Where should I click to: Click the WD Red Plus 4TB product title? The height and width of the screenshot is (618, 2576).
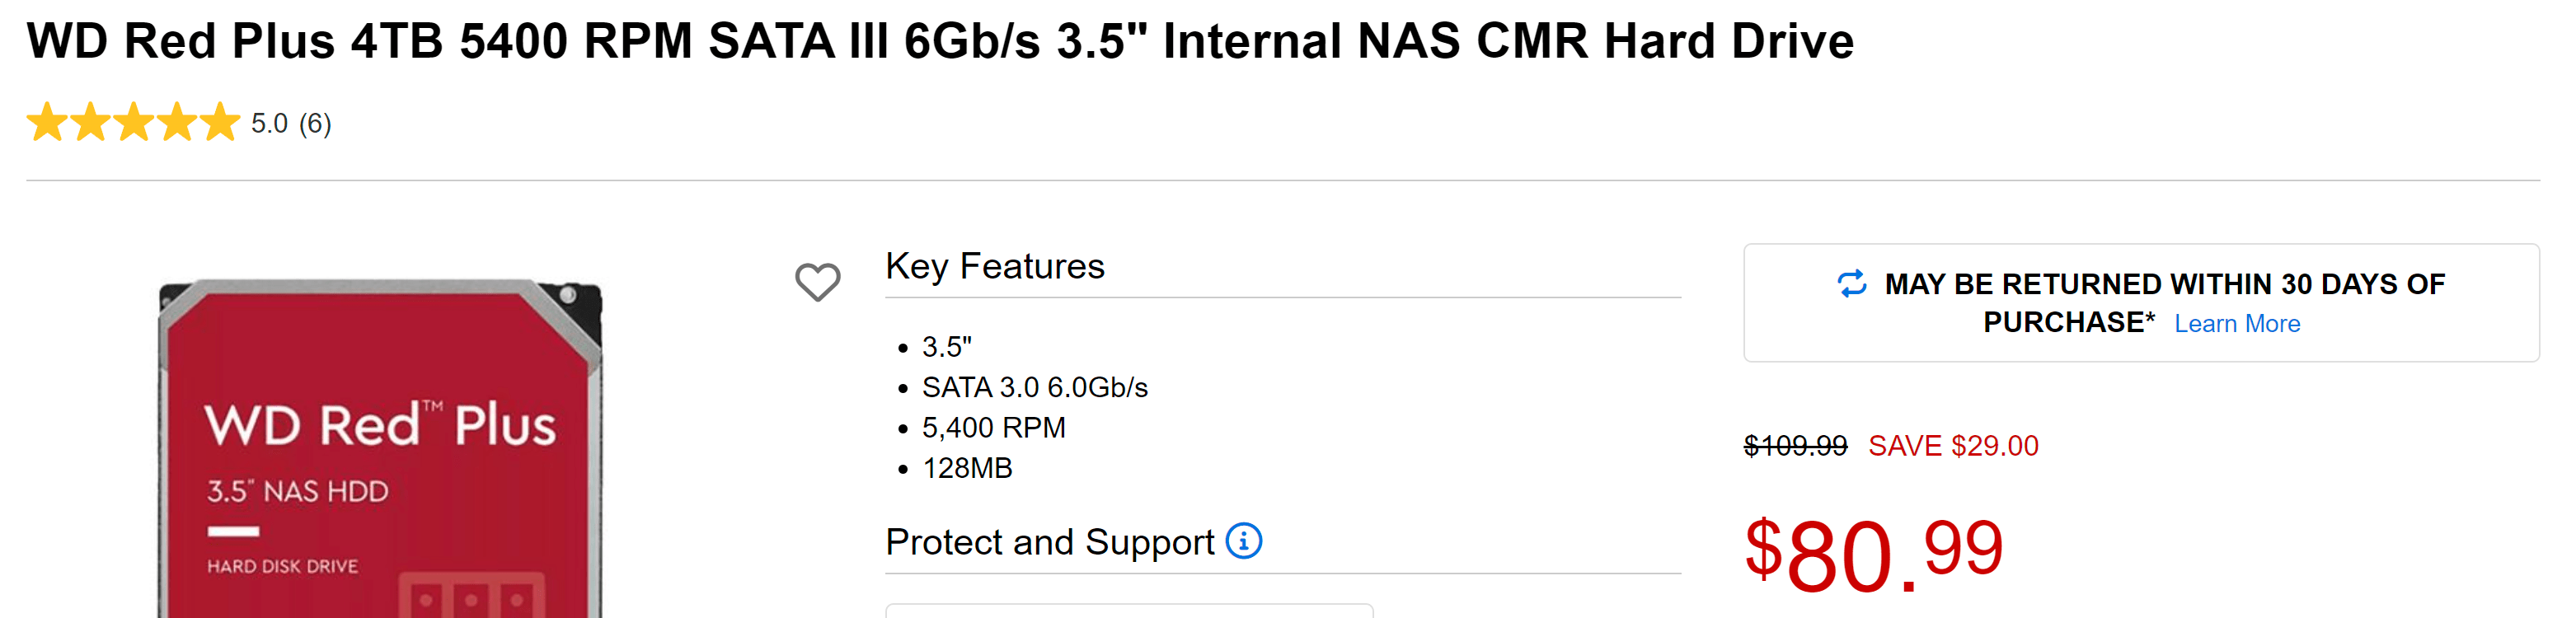click(x=939, y=42)
